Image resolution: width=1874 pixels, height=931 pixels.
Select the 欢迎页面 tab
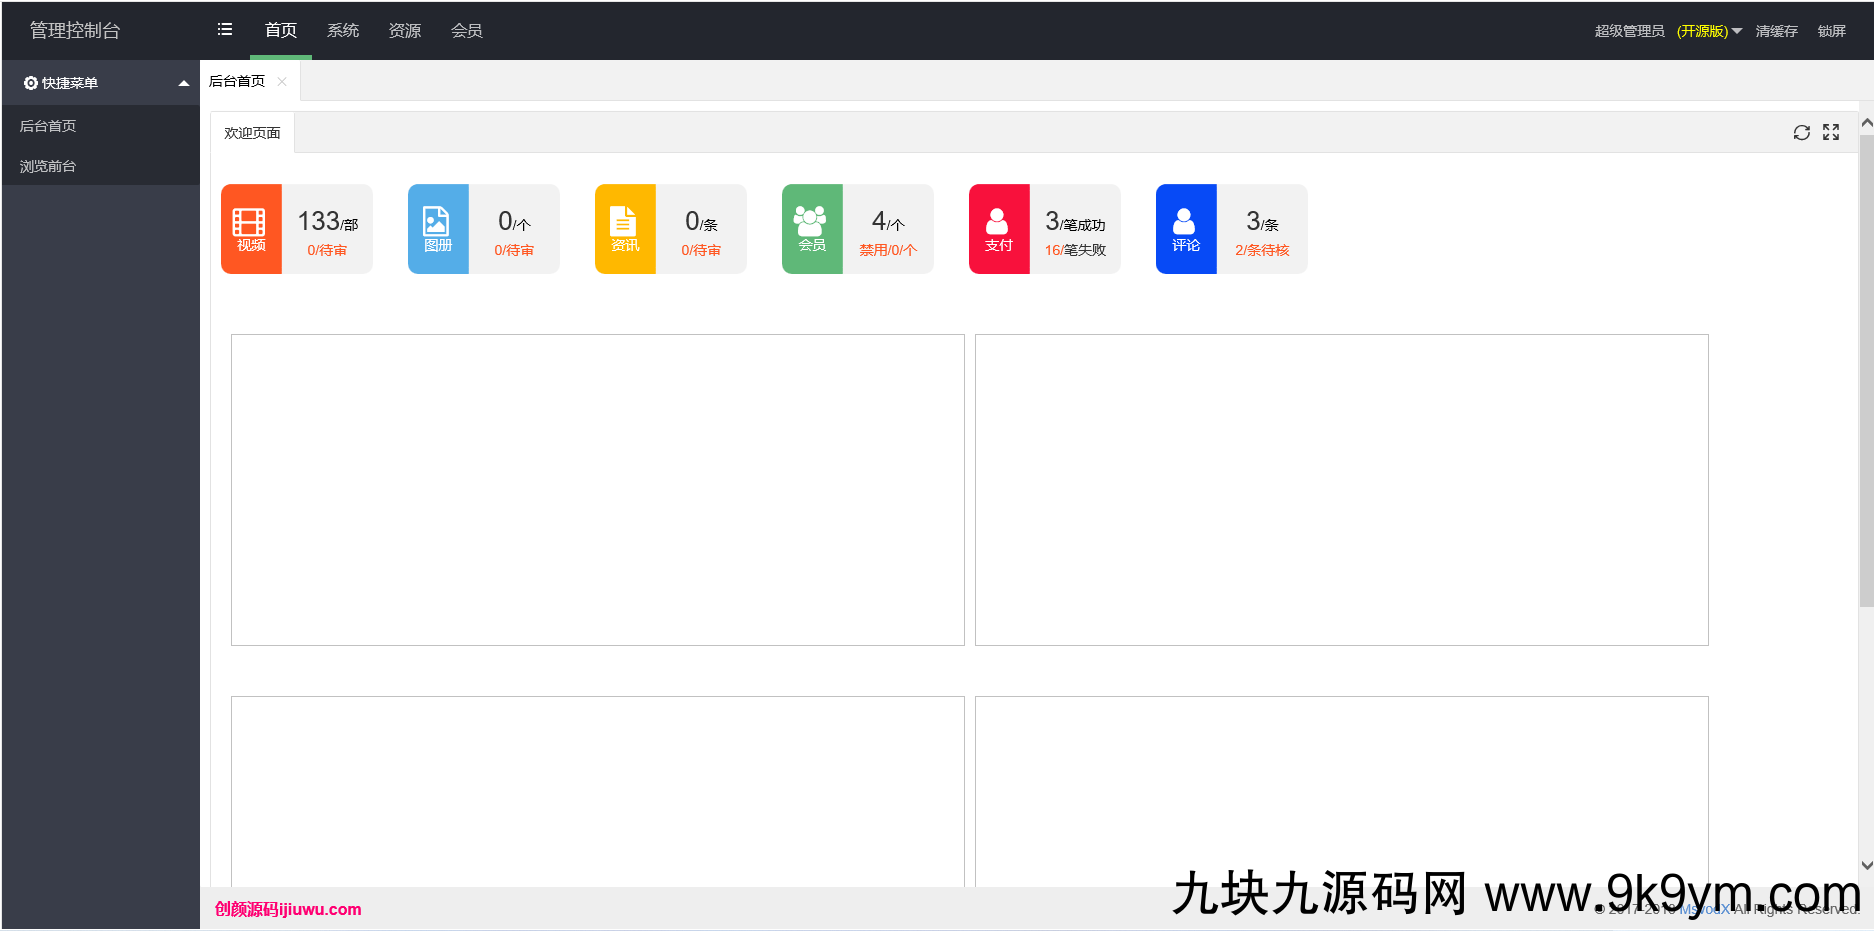pos(252,133)
